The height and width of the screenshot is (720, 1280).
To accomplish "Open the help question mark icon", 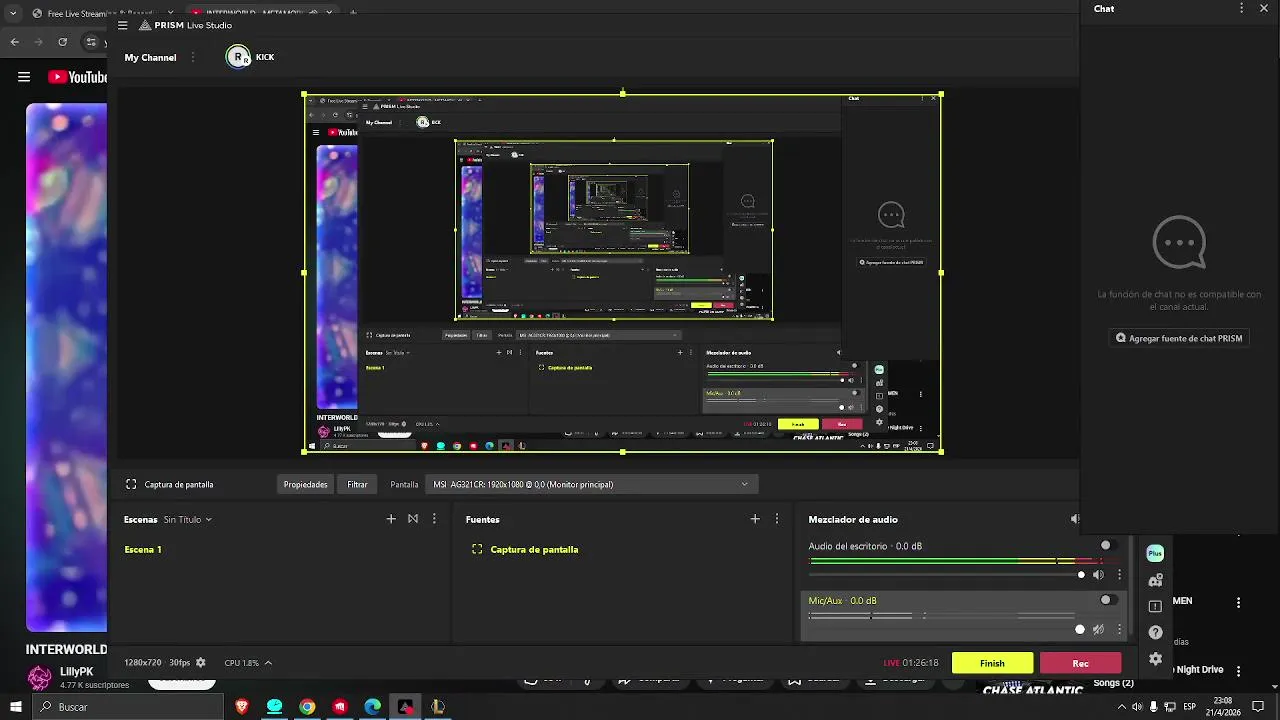I will 1155,632.
